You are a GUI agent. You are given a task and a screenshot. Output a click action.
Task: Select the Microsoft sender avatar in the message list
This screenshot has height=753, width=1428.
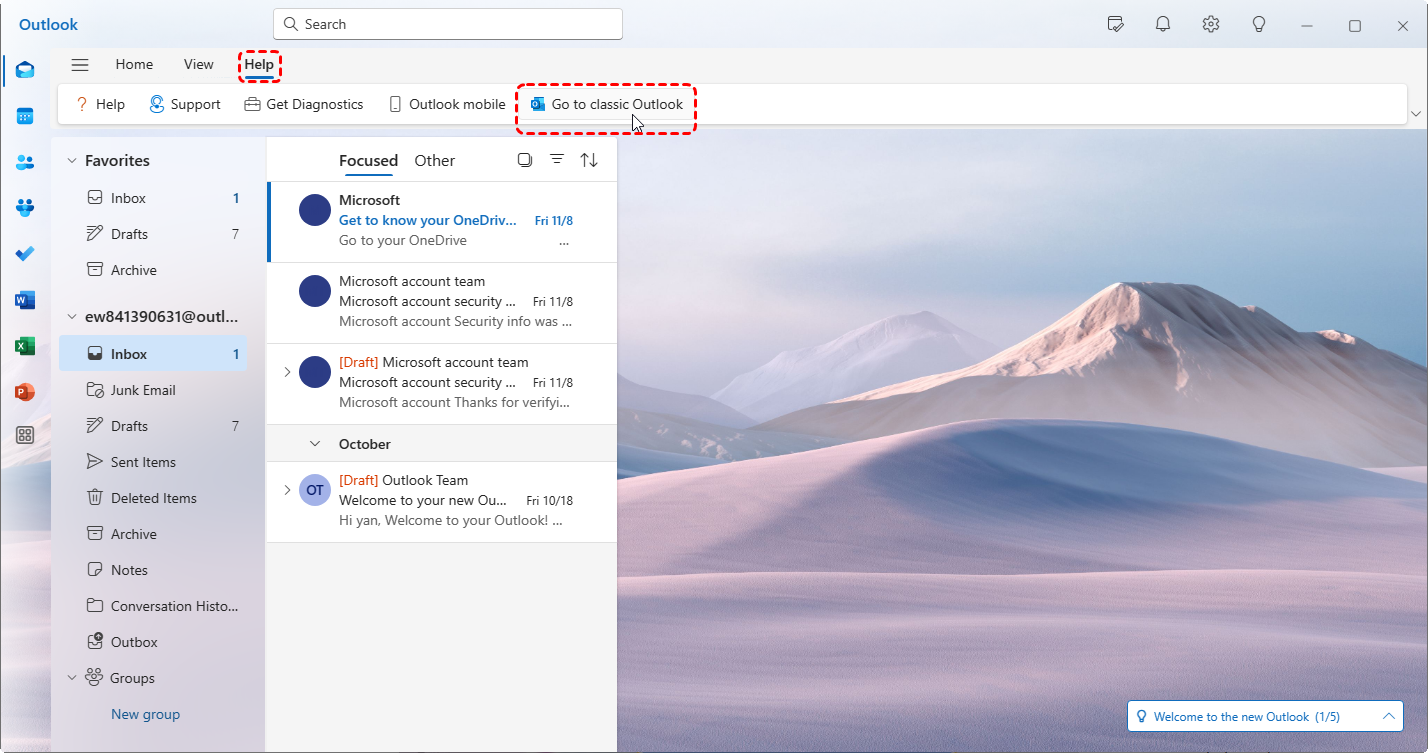(x=315, y=210)
